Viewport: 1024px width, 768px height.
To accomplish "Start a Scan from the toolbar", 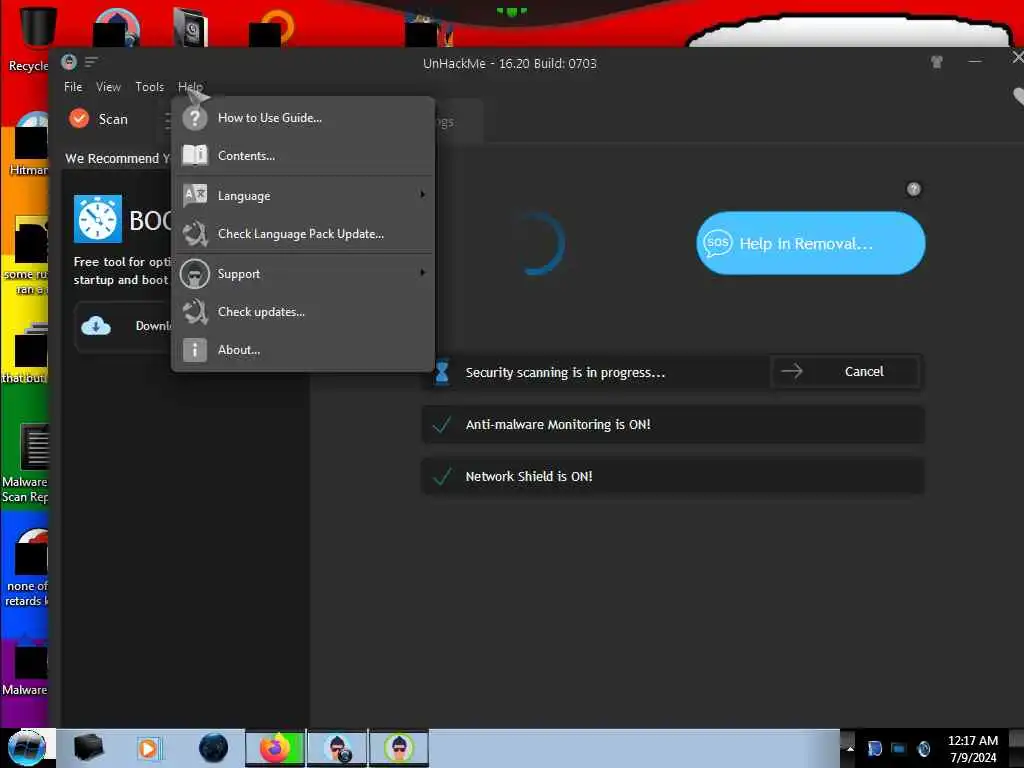I will [99, 119].
